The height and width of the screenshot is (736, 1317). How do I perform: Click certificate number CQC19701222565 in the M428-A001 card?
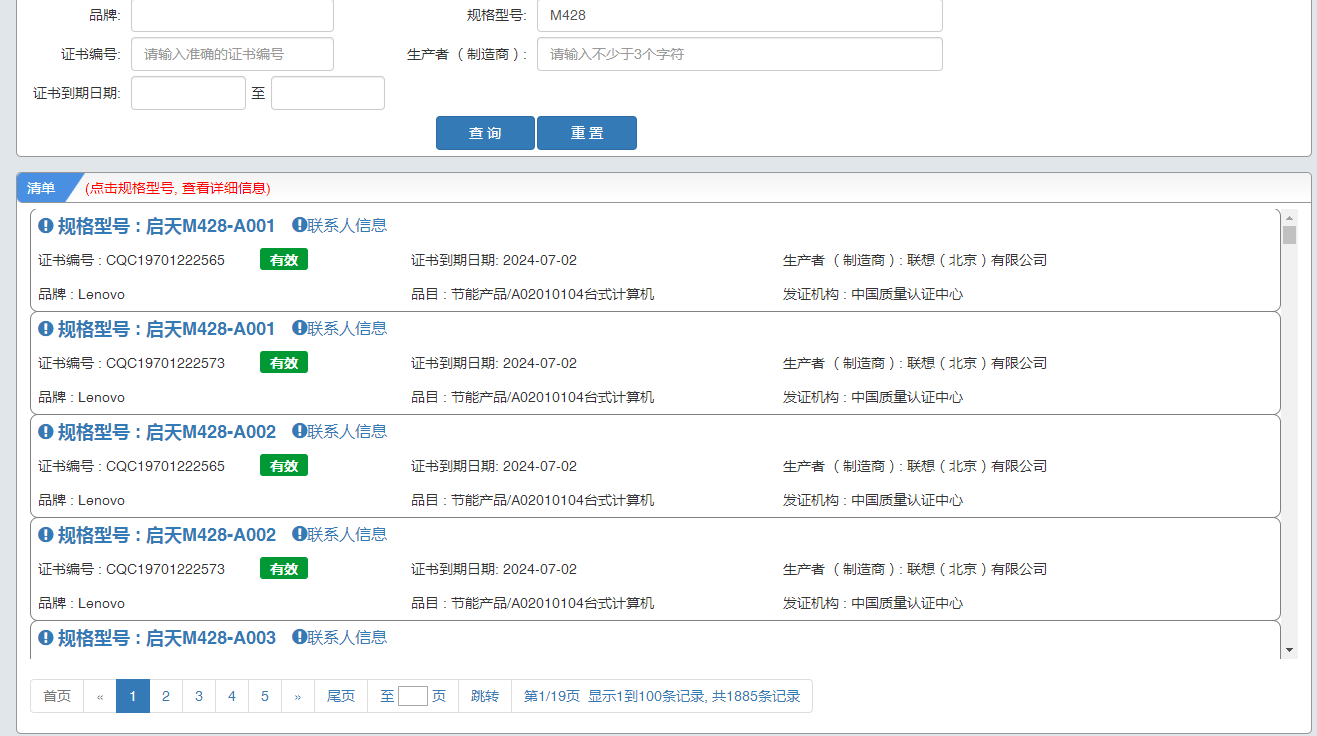166,260
